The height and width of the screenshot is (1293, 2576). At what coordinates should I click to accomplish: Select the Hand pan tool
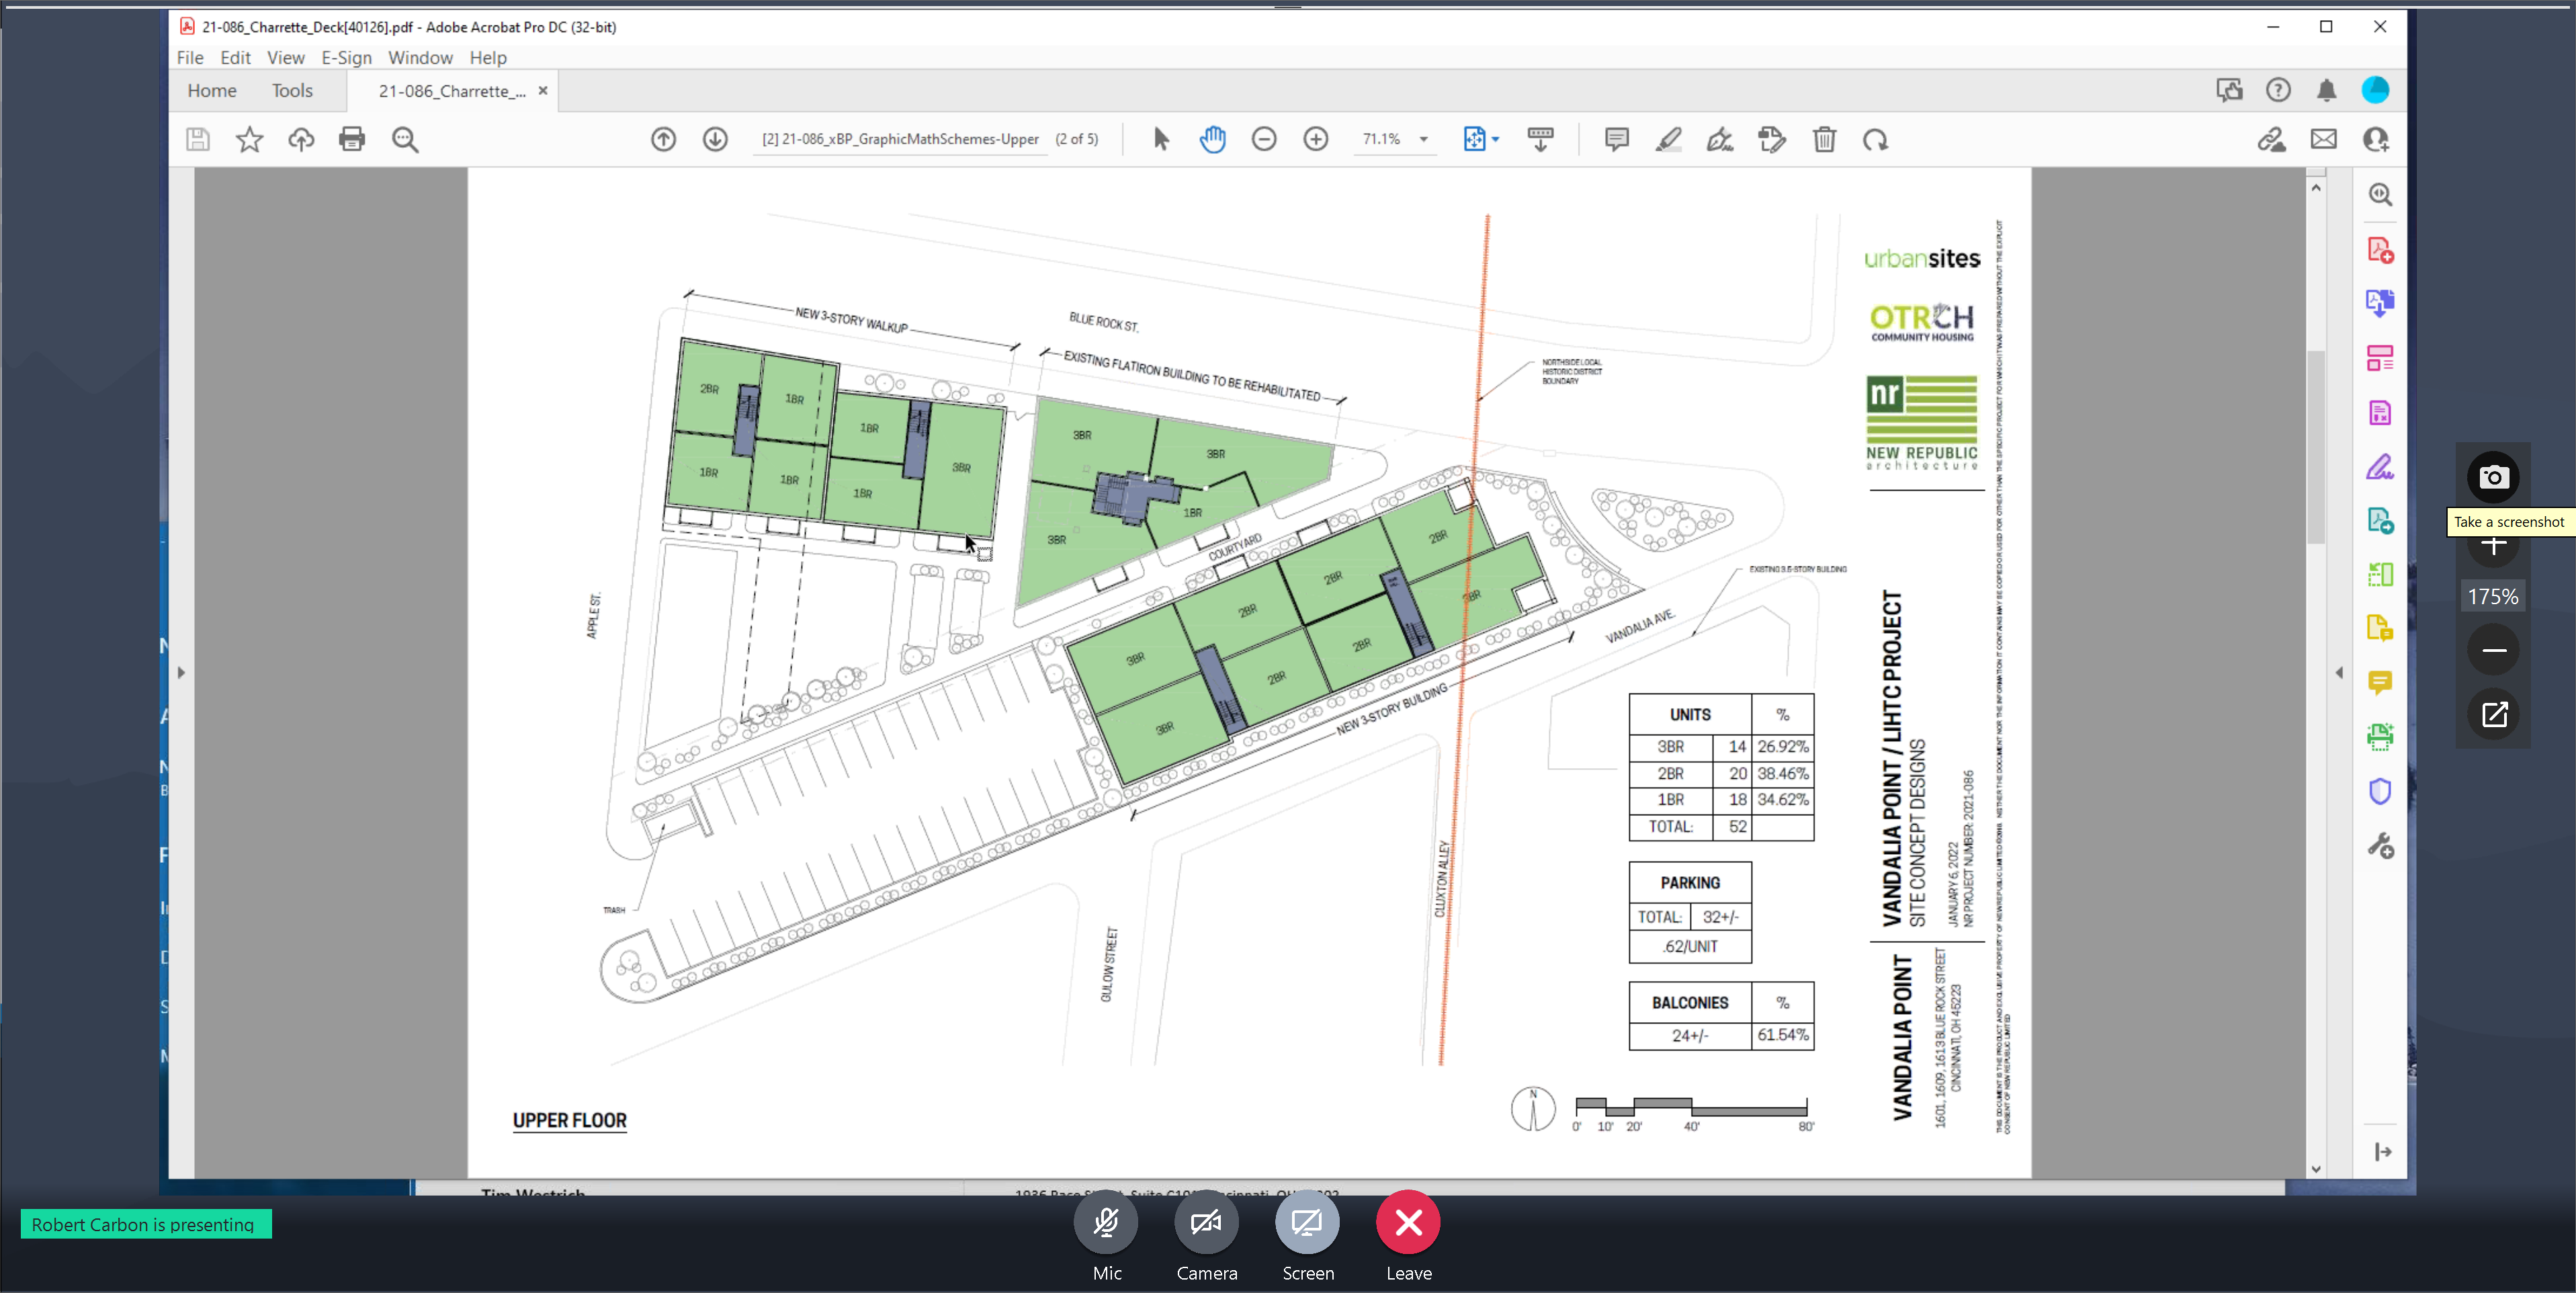1212,139
